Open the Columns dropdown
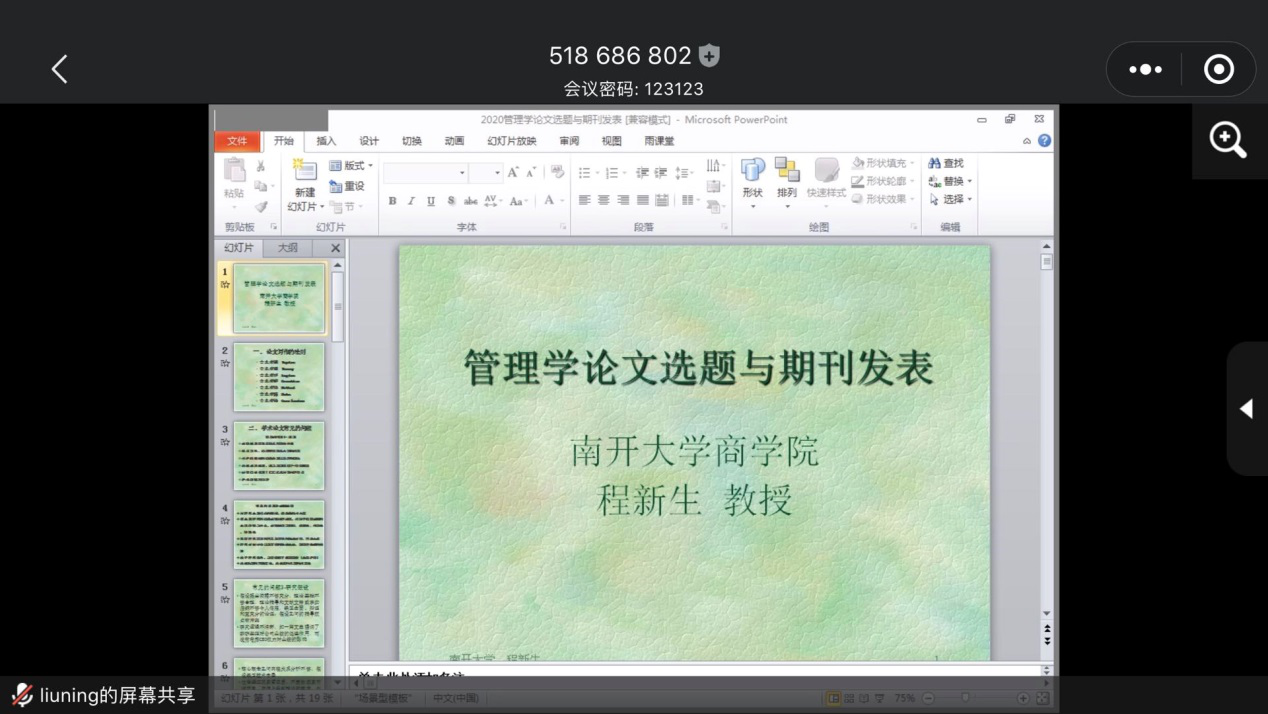Screen dimensions: 1268x714 pos(690,201)
